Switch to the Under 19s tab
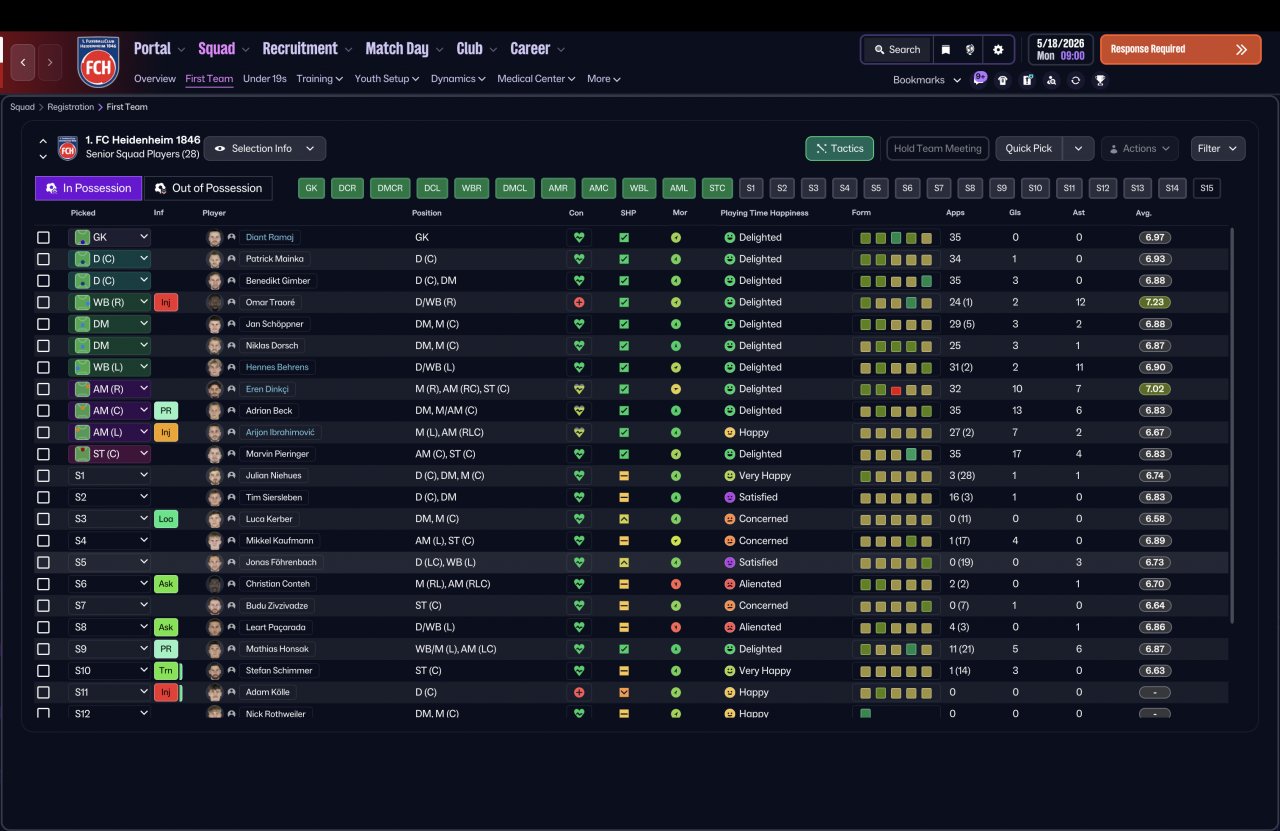This screenshot has width=1280, height=831. tap(265, 78)
